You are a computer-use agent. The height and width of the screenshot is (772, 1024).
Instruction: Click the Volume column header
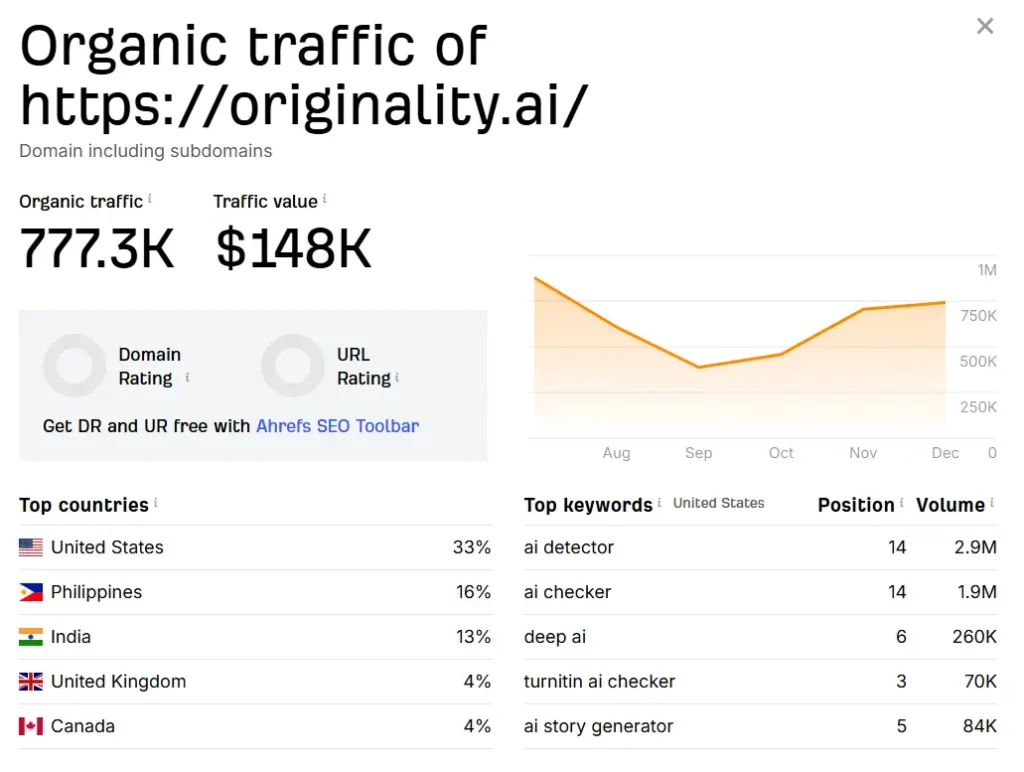tap(950, 505)
